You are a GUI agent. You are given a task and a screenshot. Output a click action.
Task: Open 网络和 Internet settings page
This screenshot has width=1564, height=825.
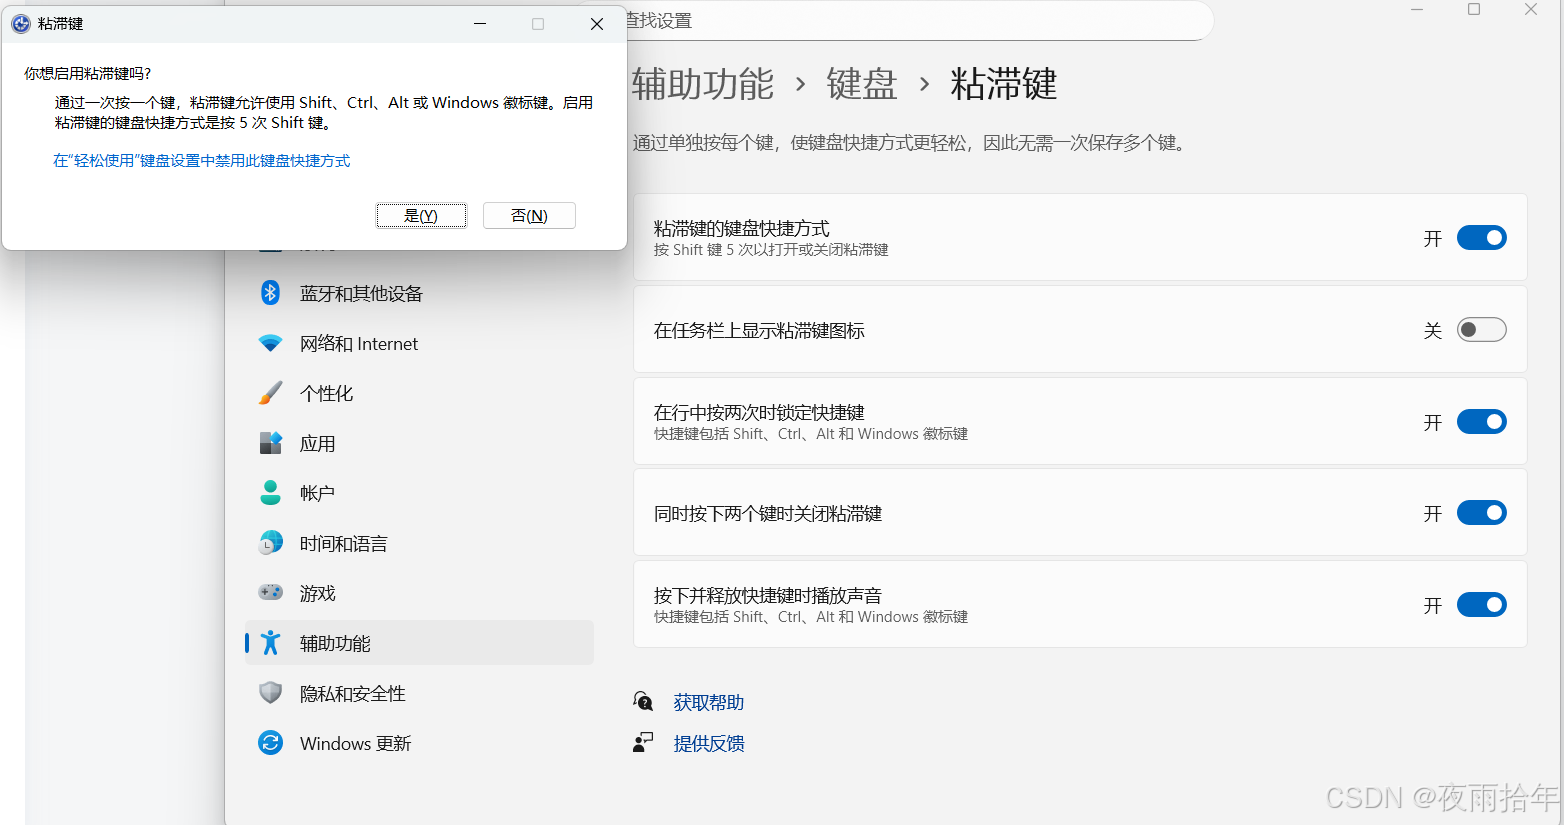point(419,343)
